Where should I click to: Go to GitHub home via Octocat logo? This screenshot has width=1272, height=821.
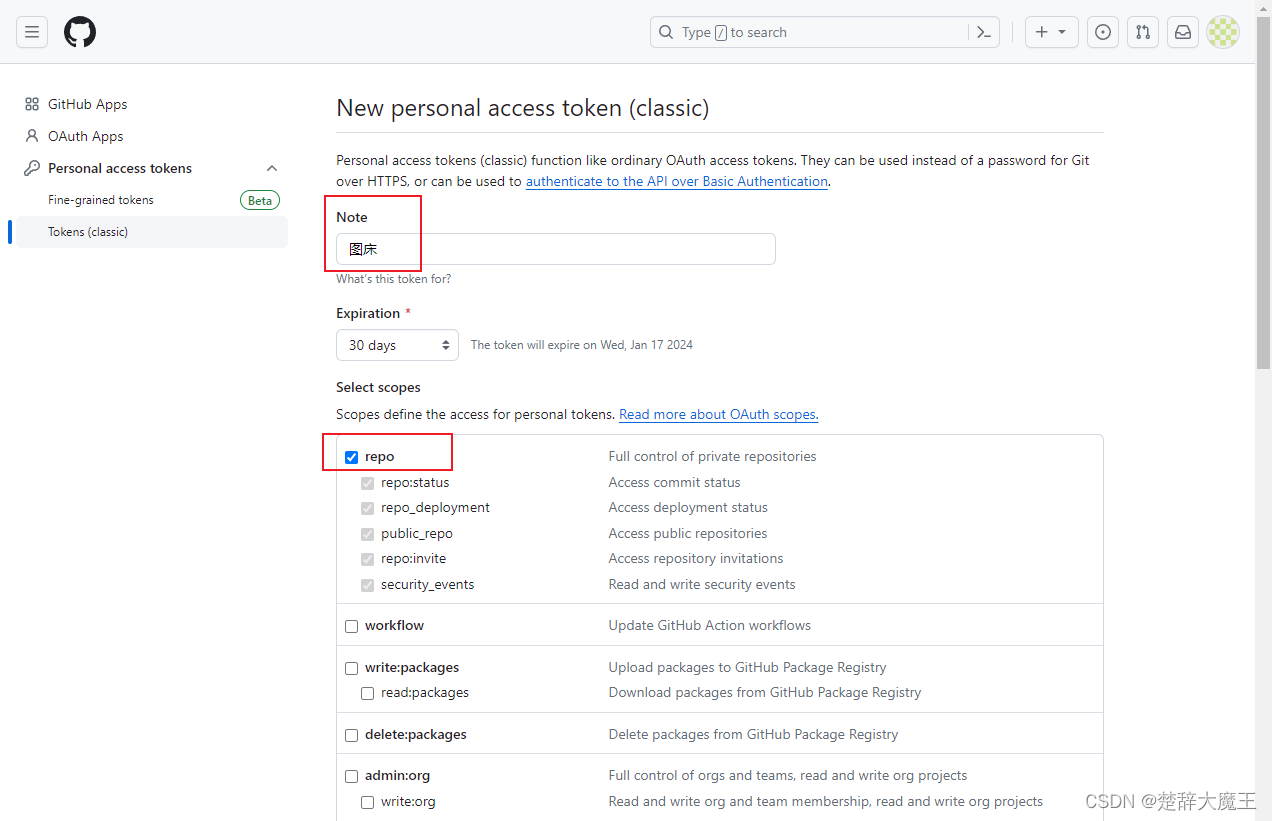(x=80, y=32)
